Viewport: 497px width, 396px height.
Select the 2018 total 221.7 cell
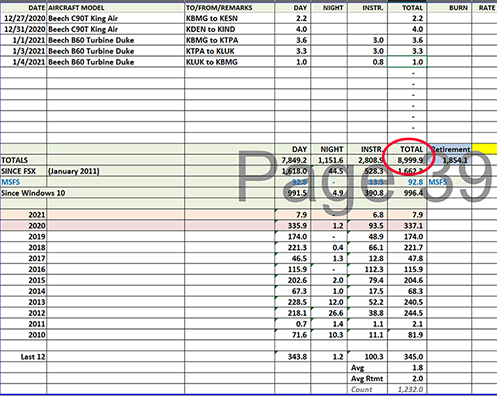click(x=407, y=247)
